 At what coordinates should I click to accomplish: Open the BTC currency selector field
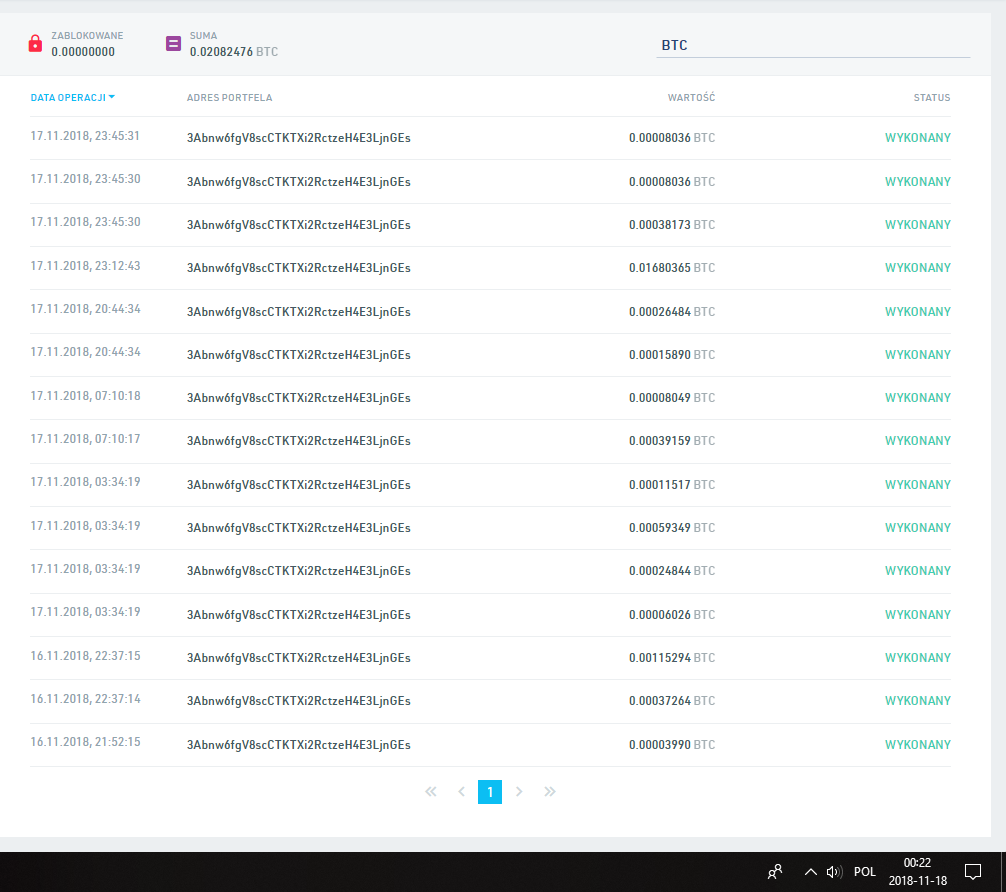[x=812, y=46]
